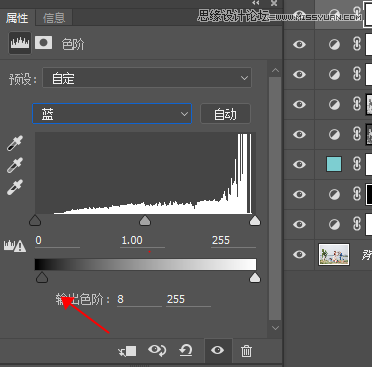
Task: Switch to the 信息 tab
Action: (x=53, y=18)
